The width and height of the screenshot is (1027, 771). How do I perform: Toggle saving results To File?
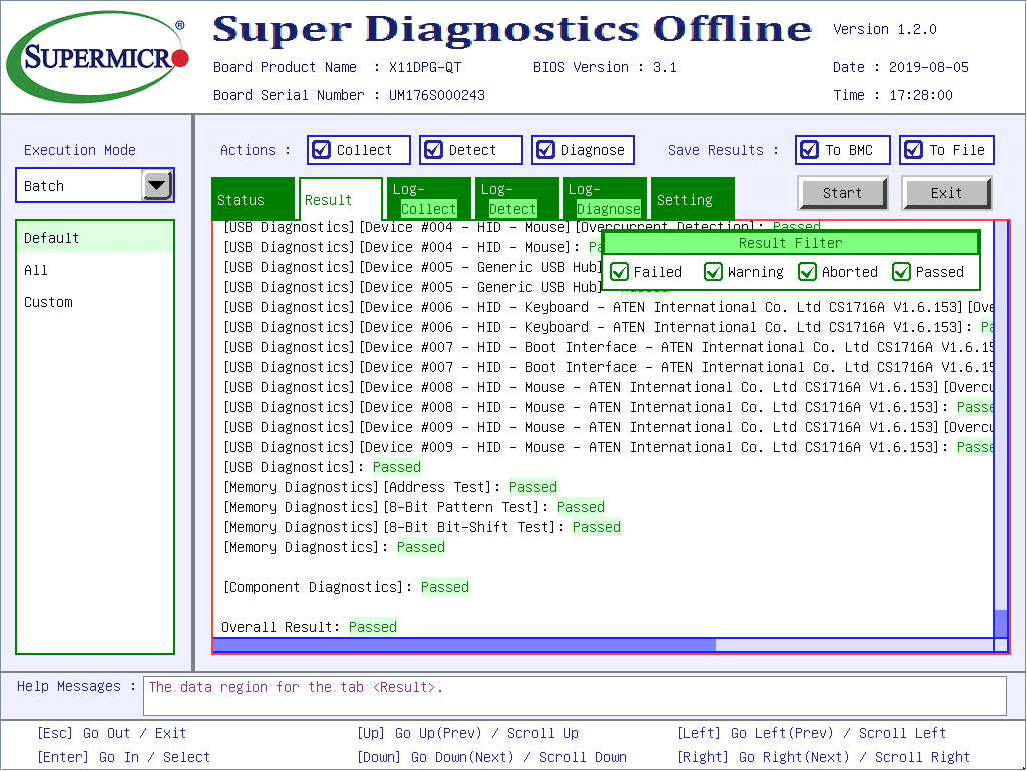point(914,150)
